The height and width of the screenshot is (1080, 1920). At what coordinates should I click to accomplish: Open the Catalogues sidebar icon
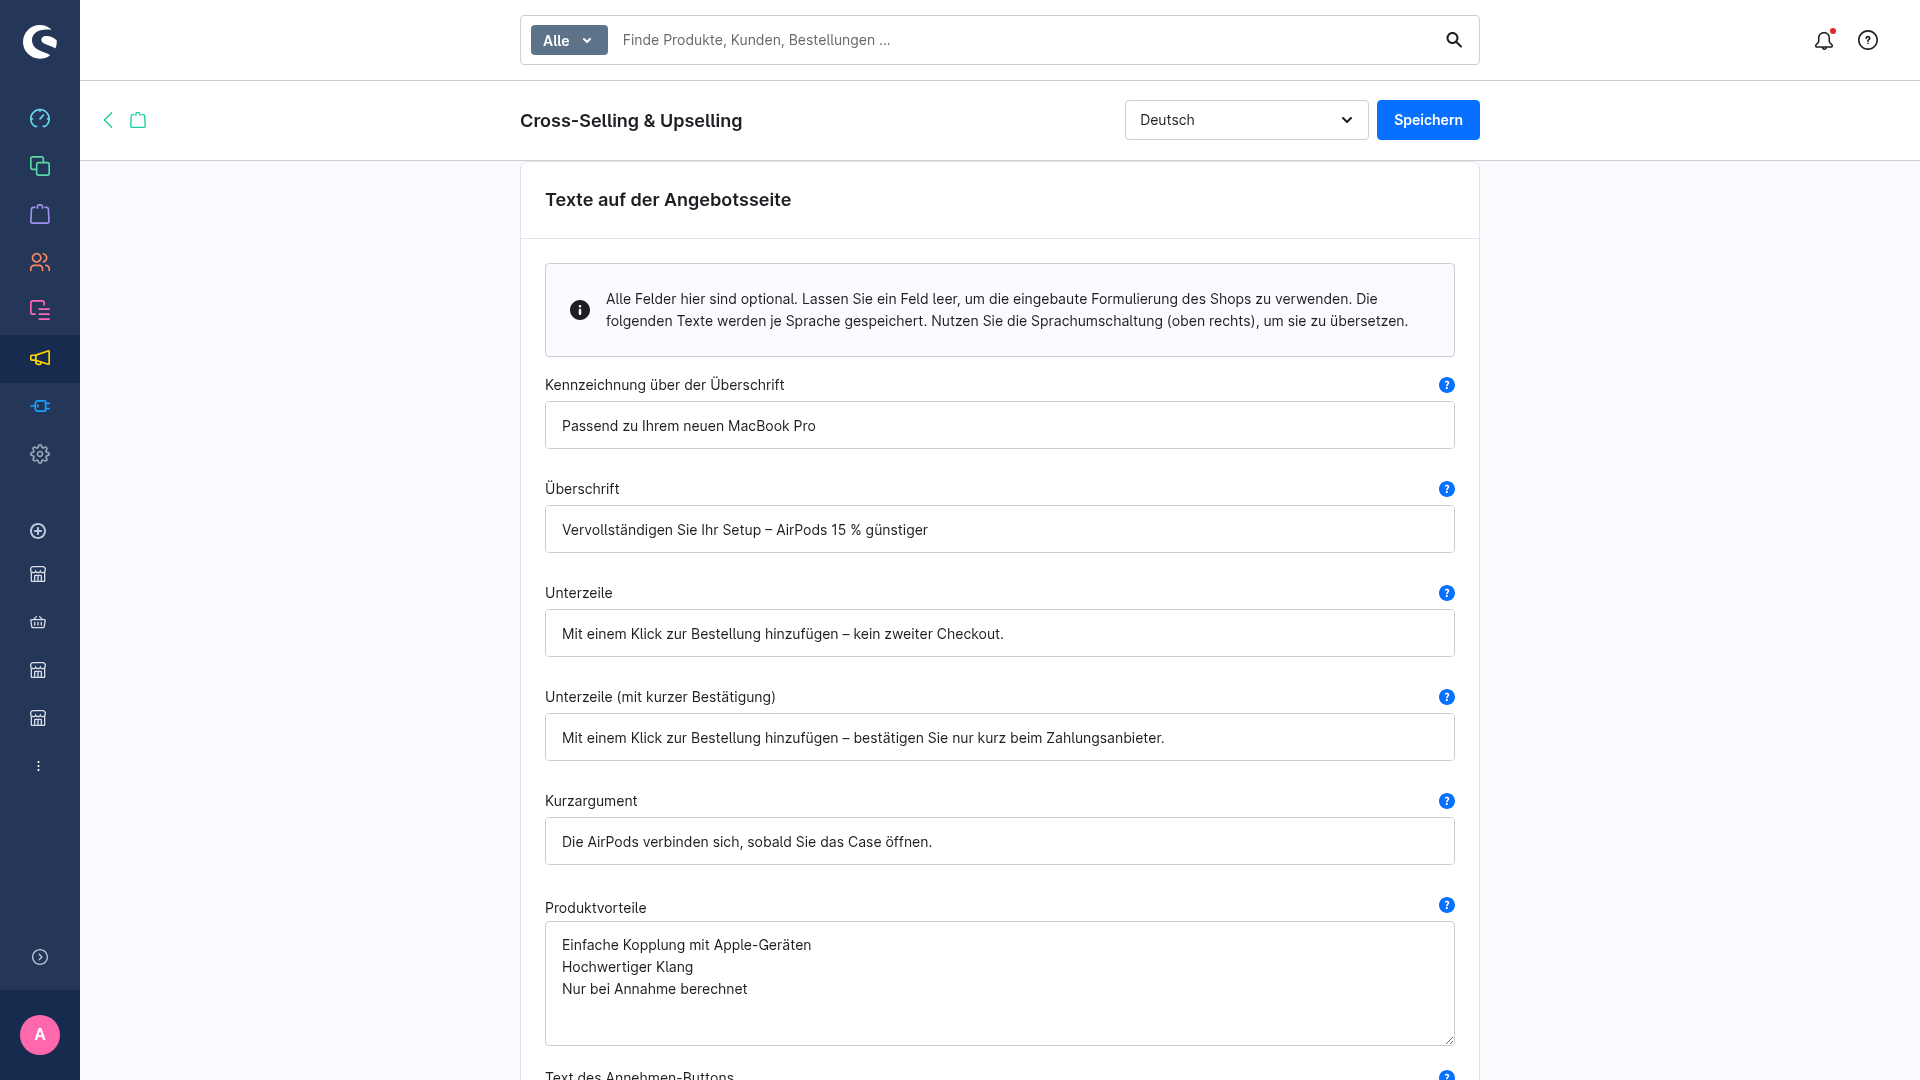tap(40, 166)
